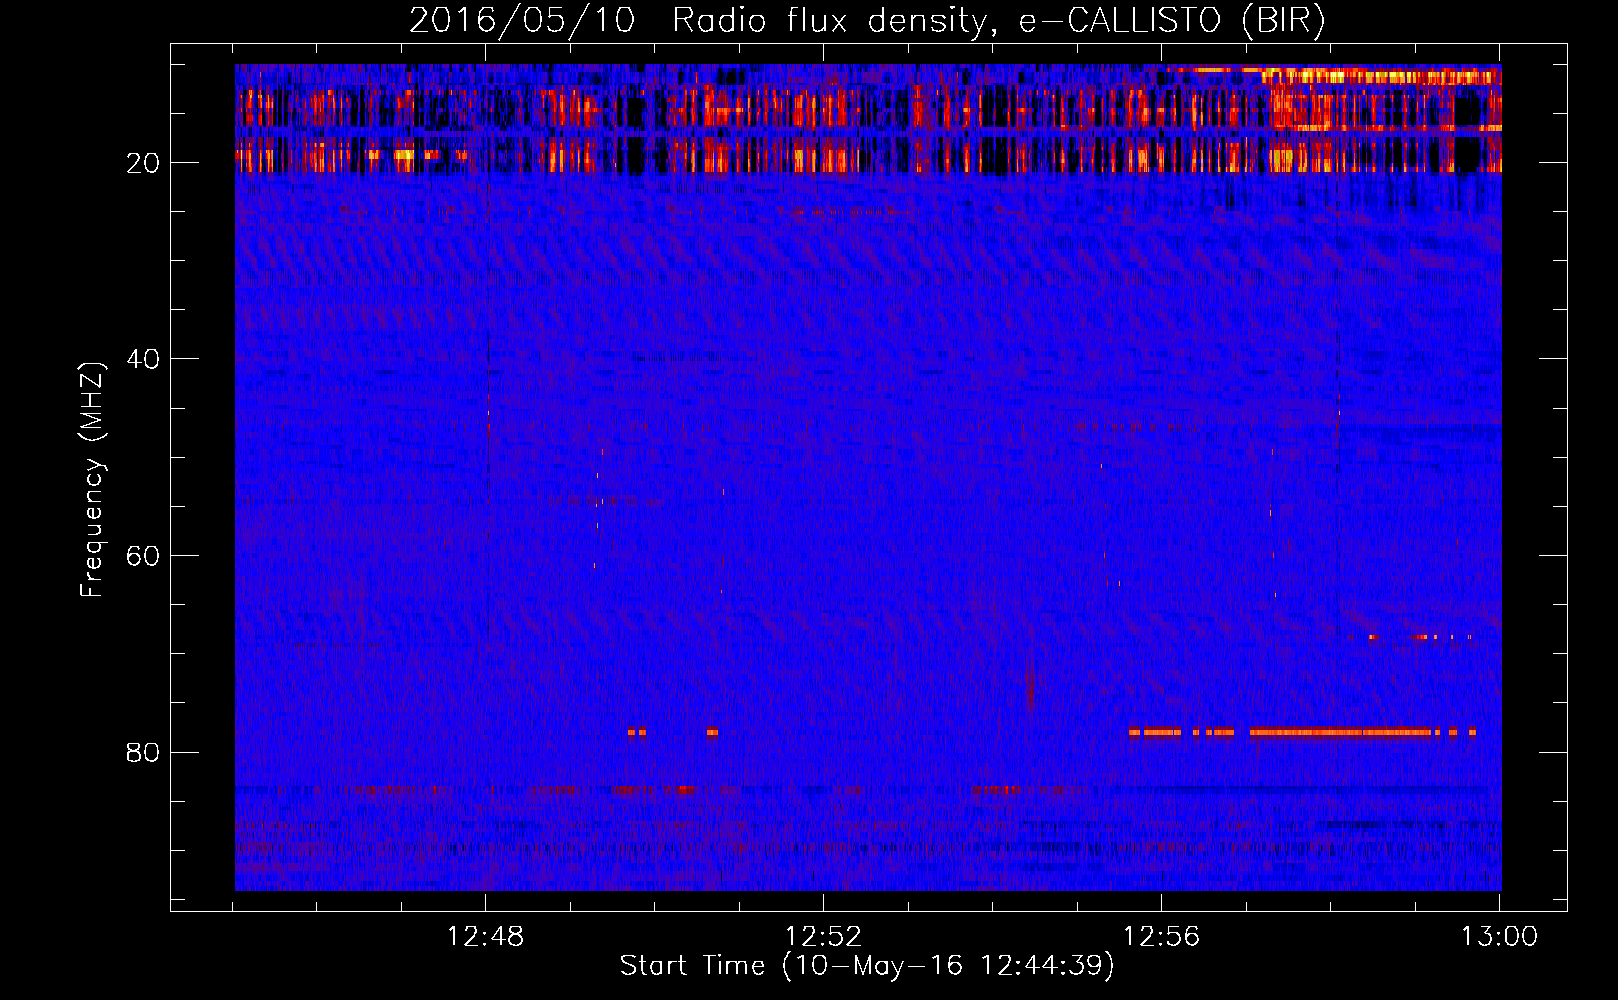Click the '12:52' time tick label
Viewport: 1618px width, 1000px height.
coord(823,937)
